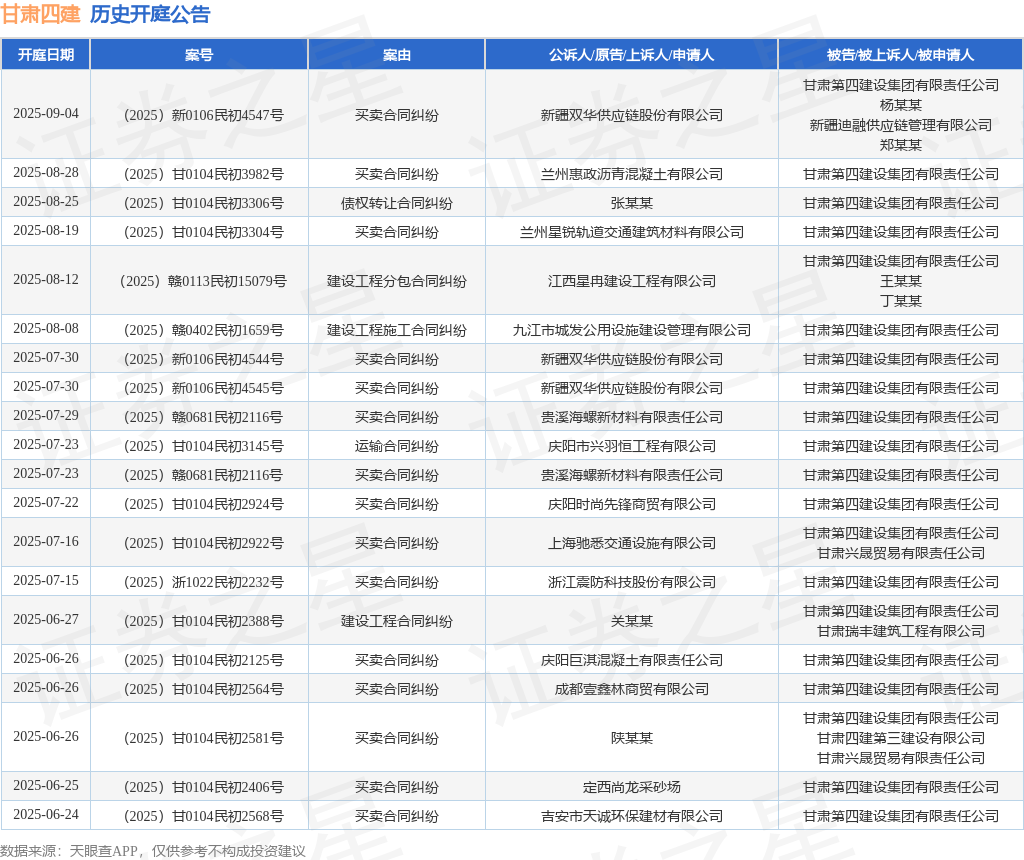Click plaintiff 张某某
1024x860 pixels.
click(x=632, y=203)
